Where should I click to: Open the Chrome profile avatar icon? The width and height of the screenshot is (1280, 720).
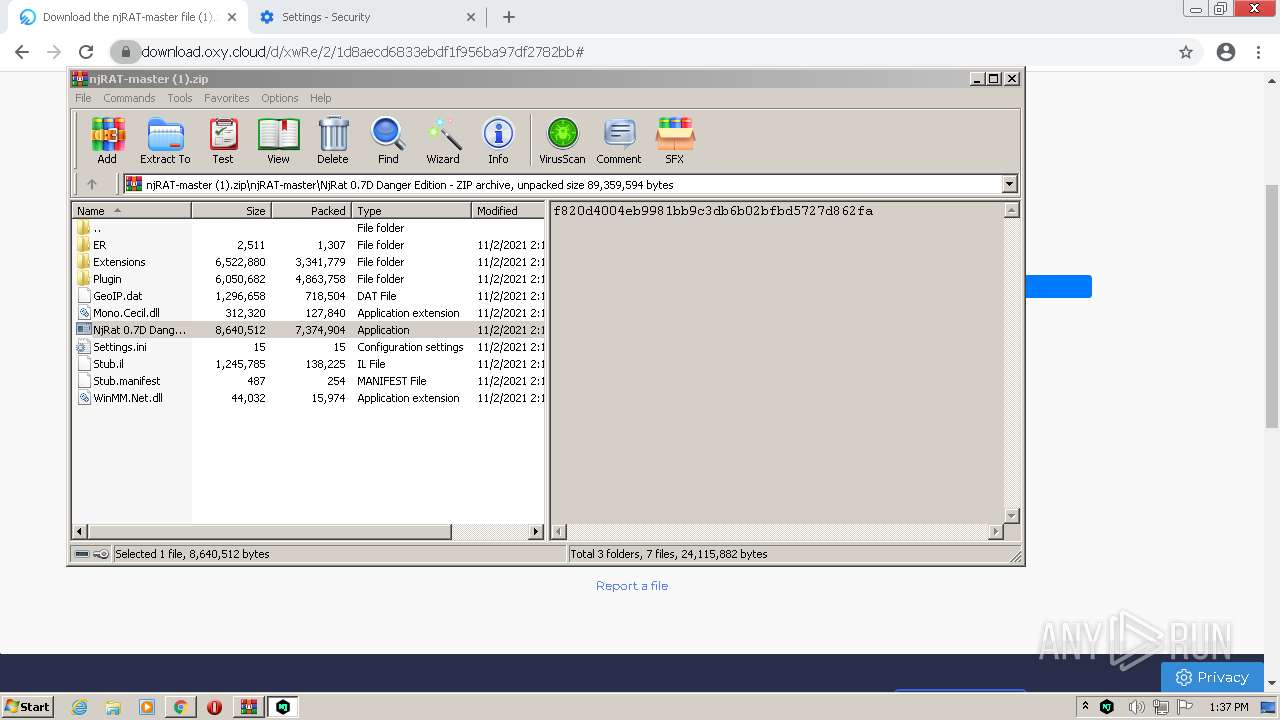(x=1226, y=52)
